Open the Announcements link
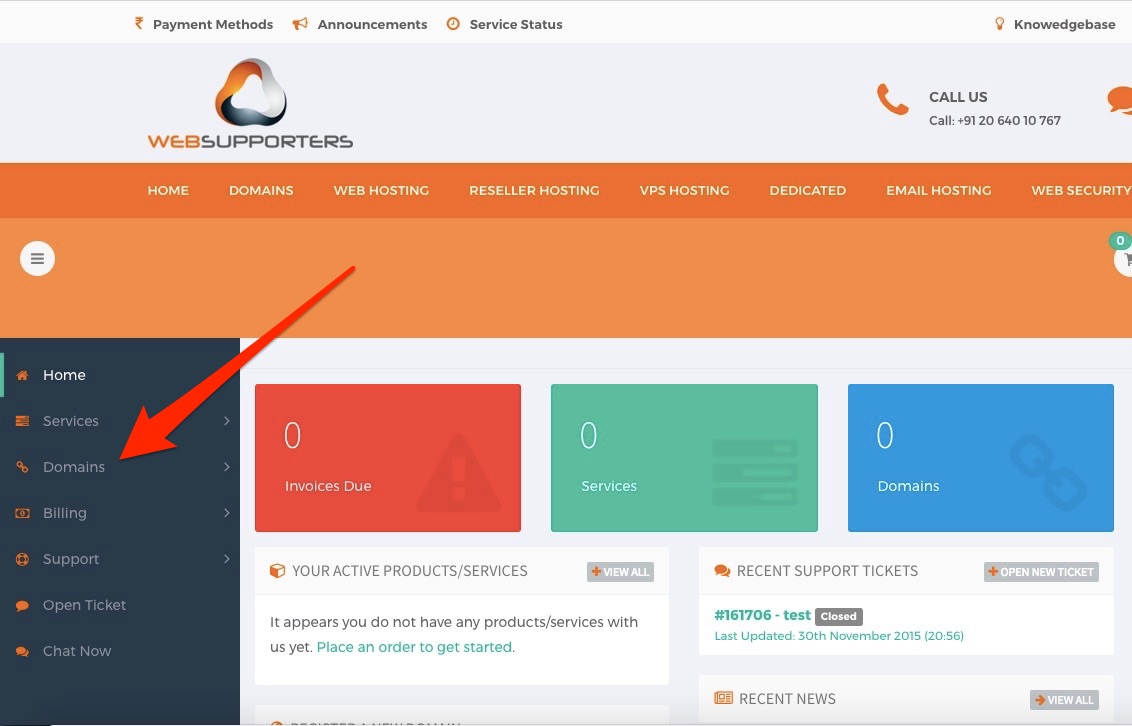Screen dimensions: 1132x726 [373, 25]
